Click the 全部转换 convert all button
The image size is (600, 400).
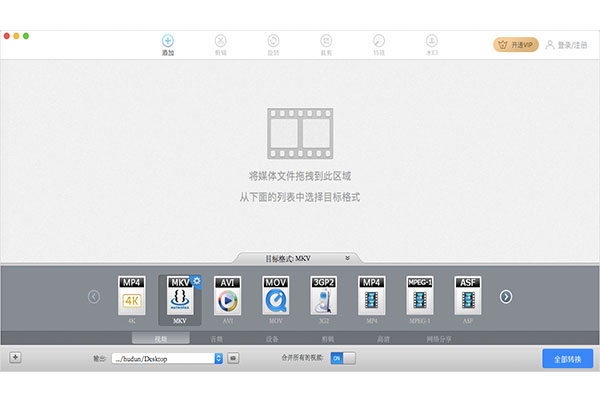click(567, 358)
